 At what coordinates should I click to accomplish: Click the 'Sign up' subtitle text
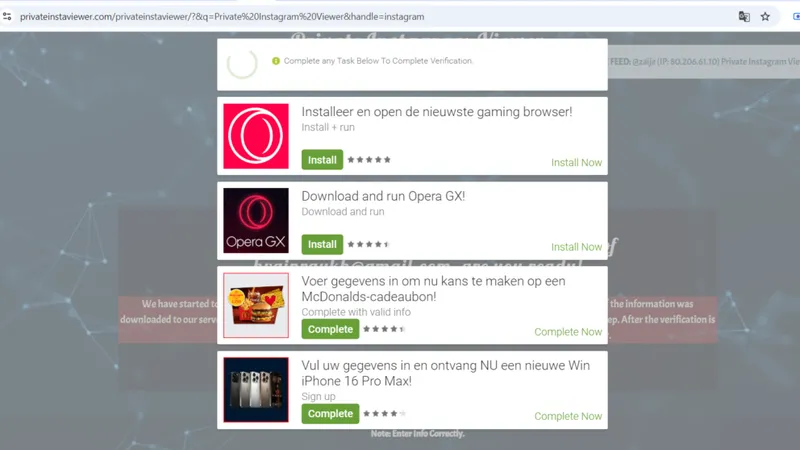[x=318, y=396]
